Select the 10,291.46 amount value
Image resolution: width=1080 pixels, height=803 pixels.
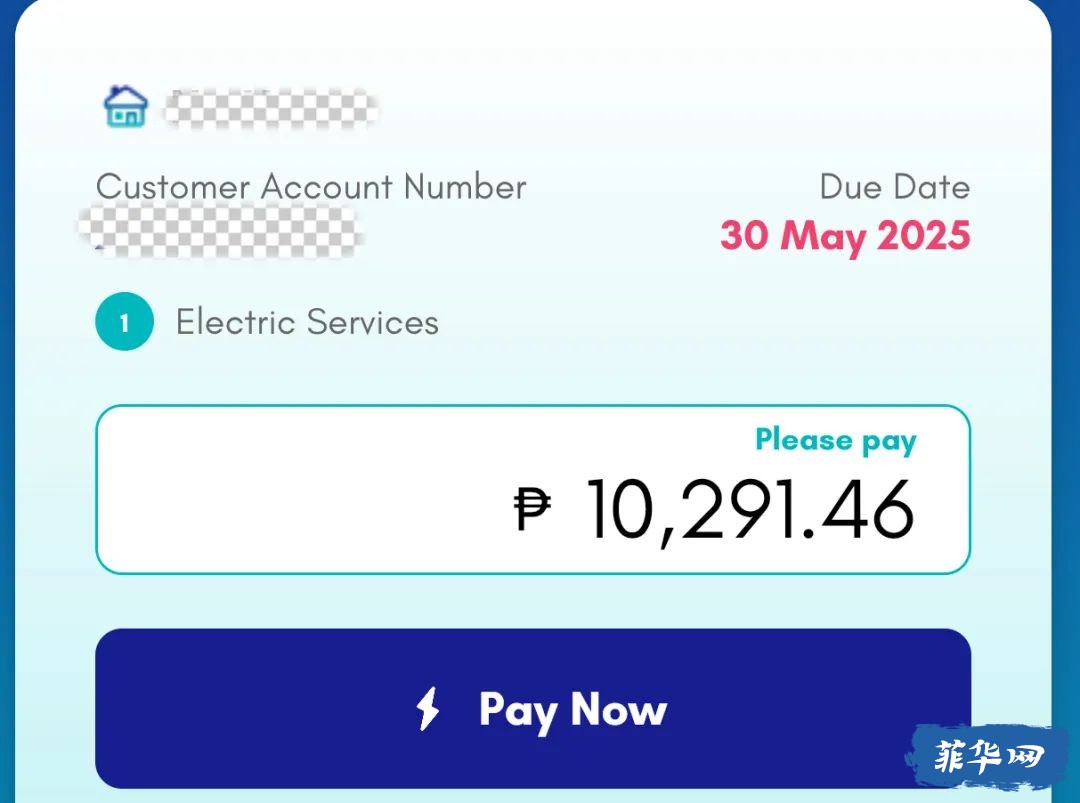coord(749,510)
